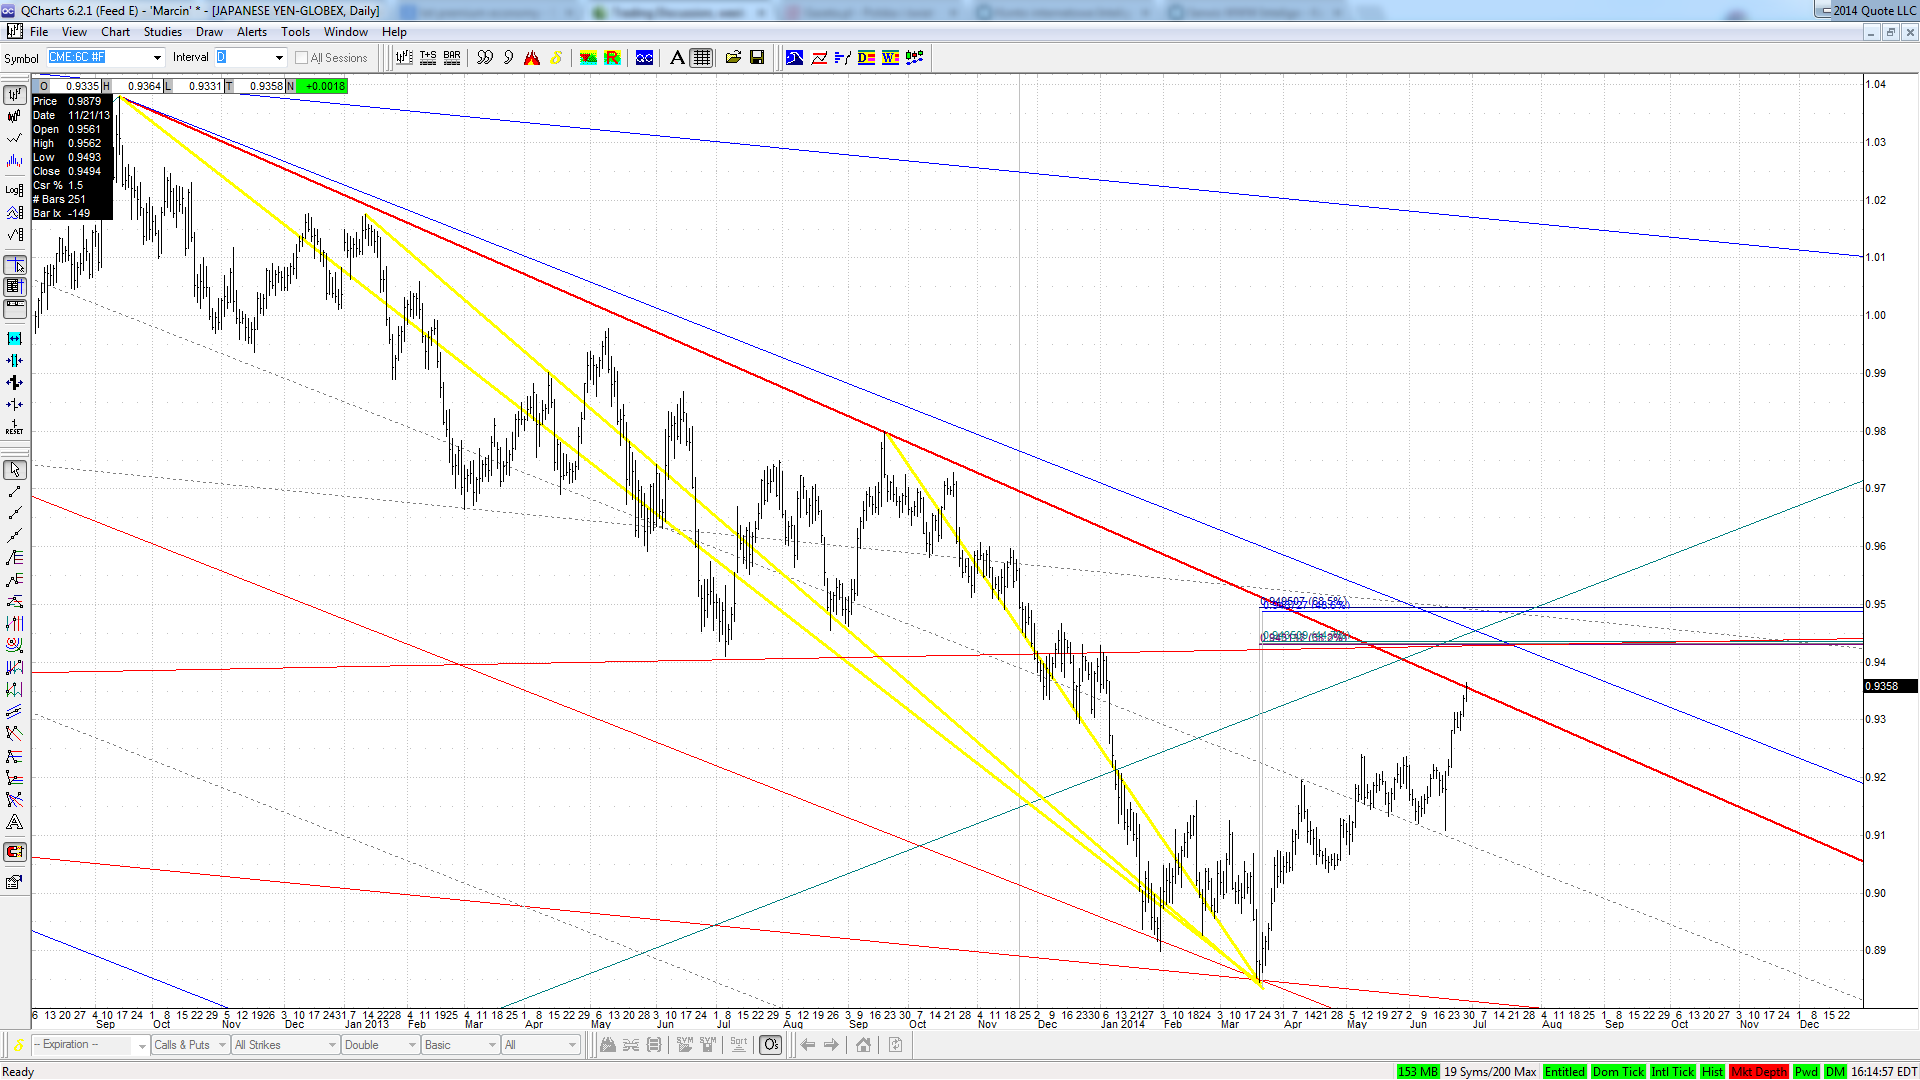This screenshot has width=1920, height=1080.
Task: Expand the Interval dropdown
Action: pos(279,58)
